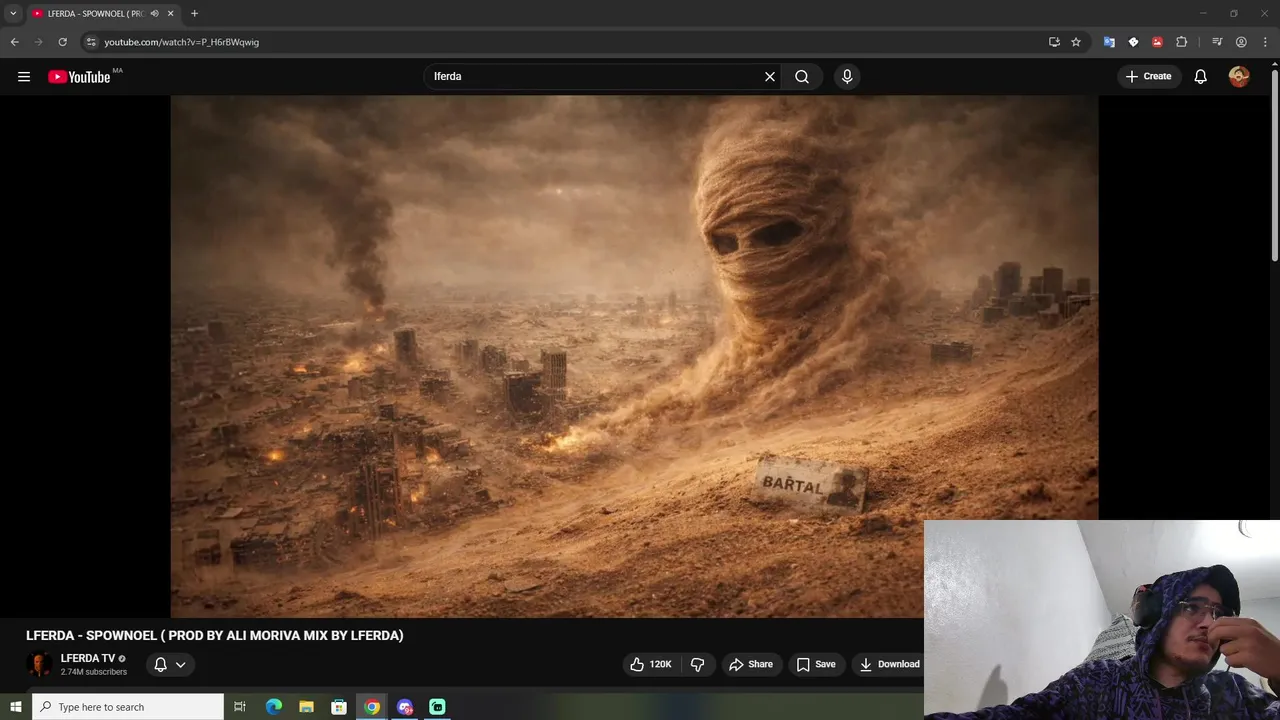Screen dimensions: 1280x720
Task: View site information icon in address bar
Action: pos(90,42)
